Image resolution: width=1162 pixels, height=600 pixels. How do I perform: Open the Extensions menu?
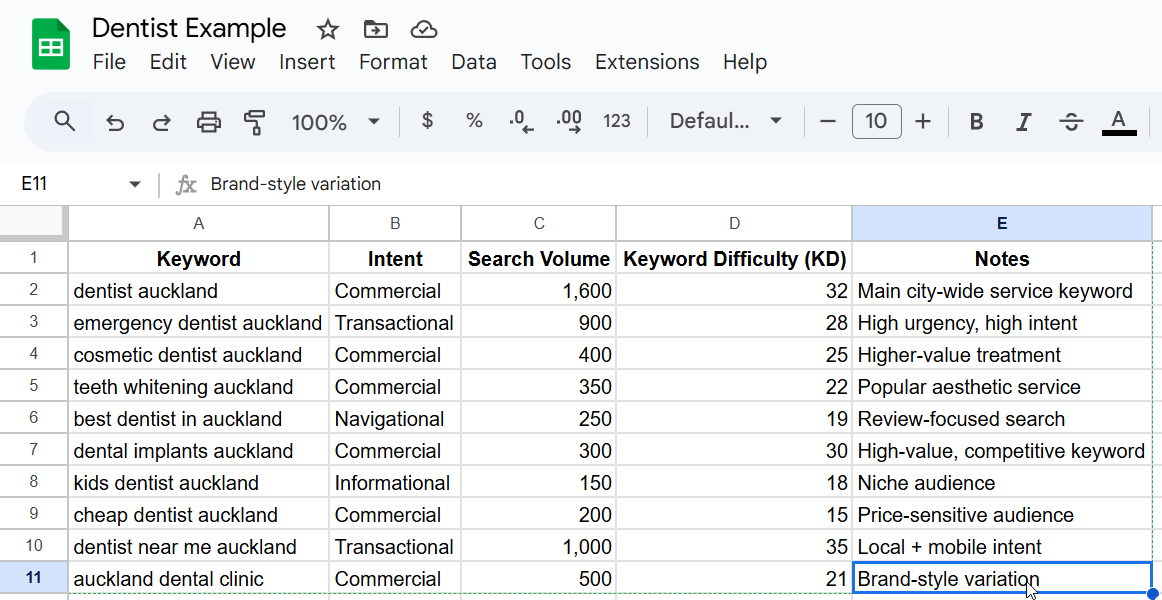(x=647, y=62)
